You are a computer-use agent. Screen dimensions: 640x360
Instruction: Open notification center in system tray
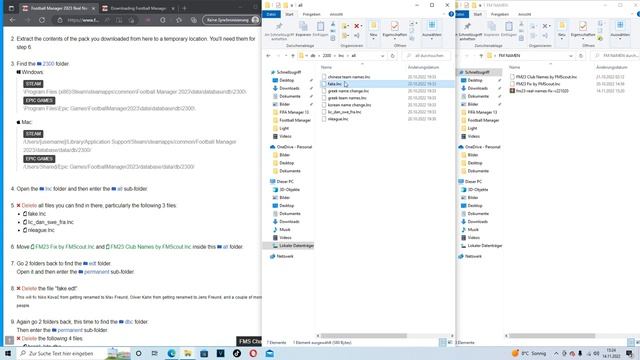coord(629,353)
